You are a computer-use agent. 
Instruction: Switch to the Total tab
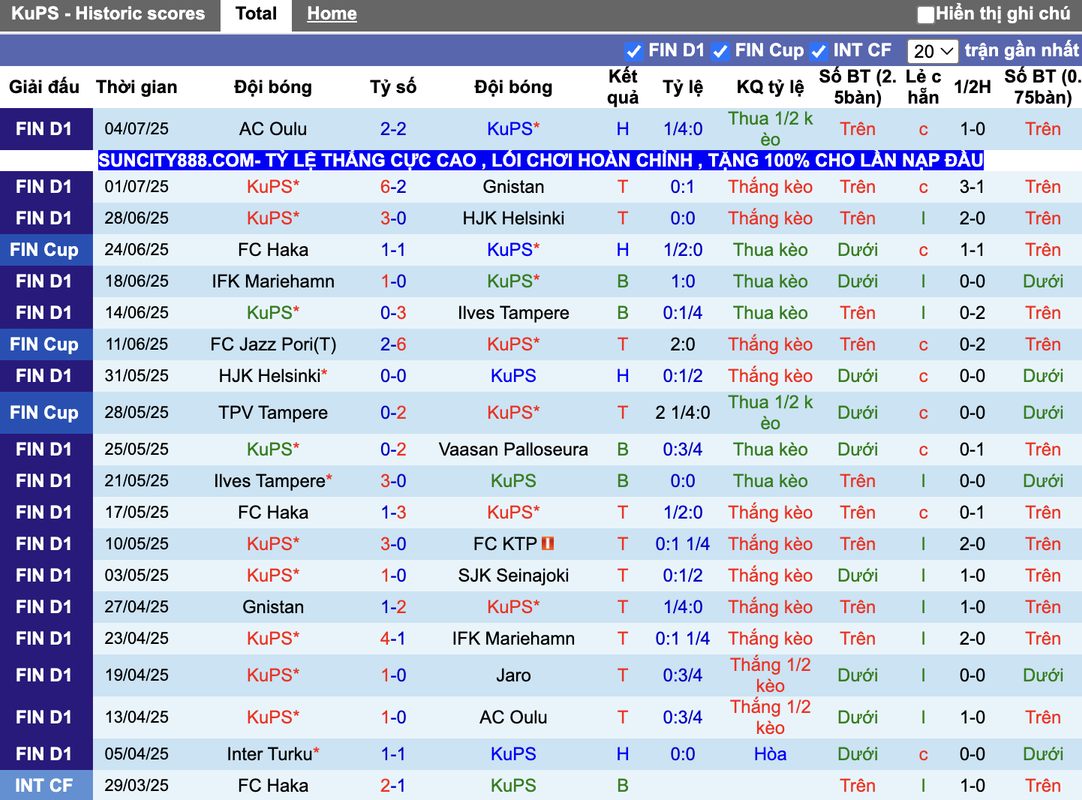(256, 14)
